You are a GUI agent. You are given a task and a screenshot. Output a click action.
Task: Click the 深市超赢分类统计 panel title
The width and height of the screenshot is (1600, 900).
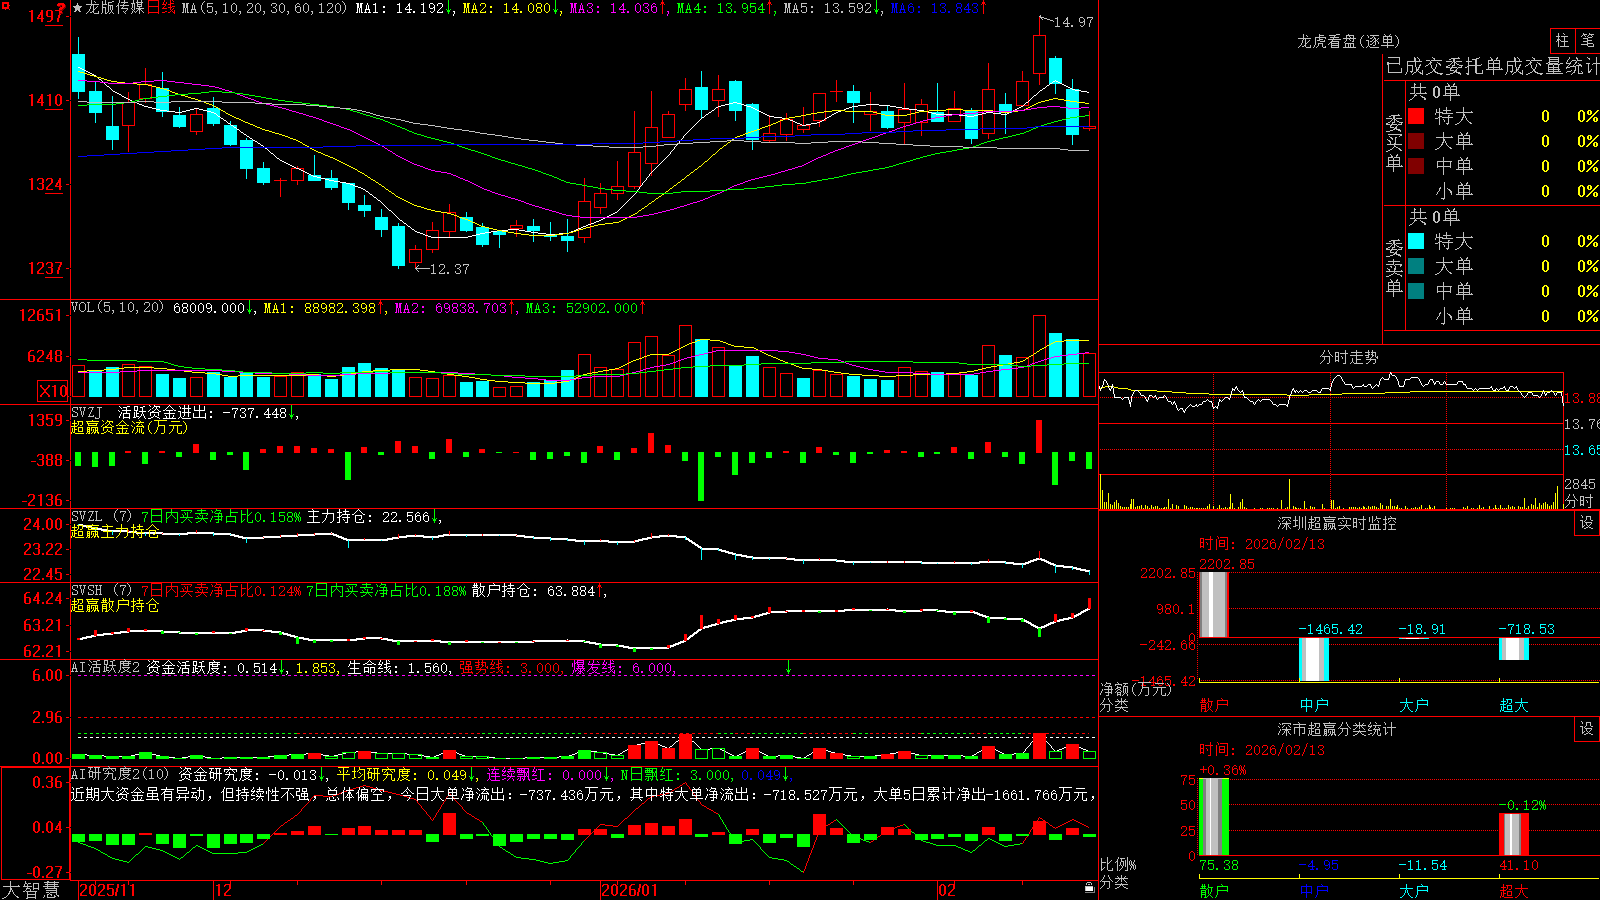click(x=1337, y=729)
